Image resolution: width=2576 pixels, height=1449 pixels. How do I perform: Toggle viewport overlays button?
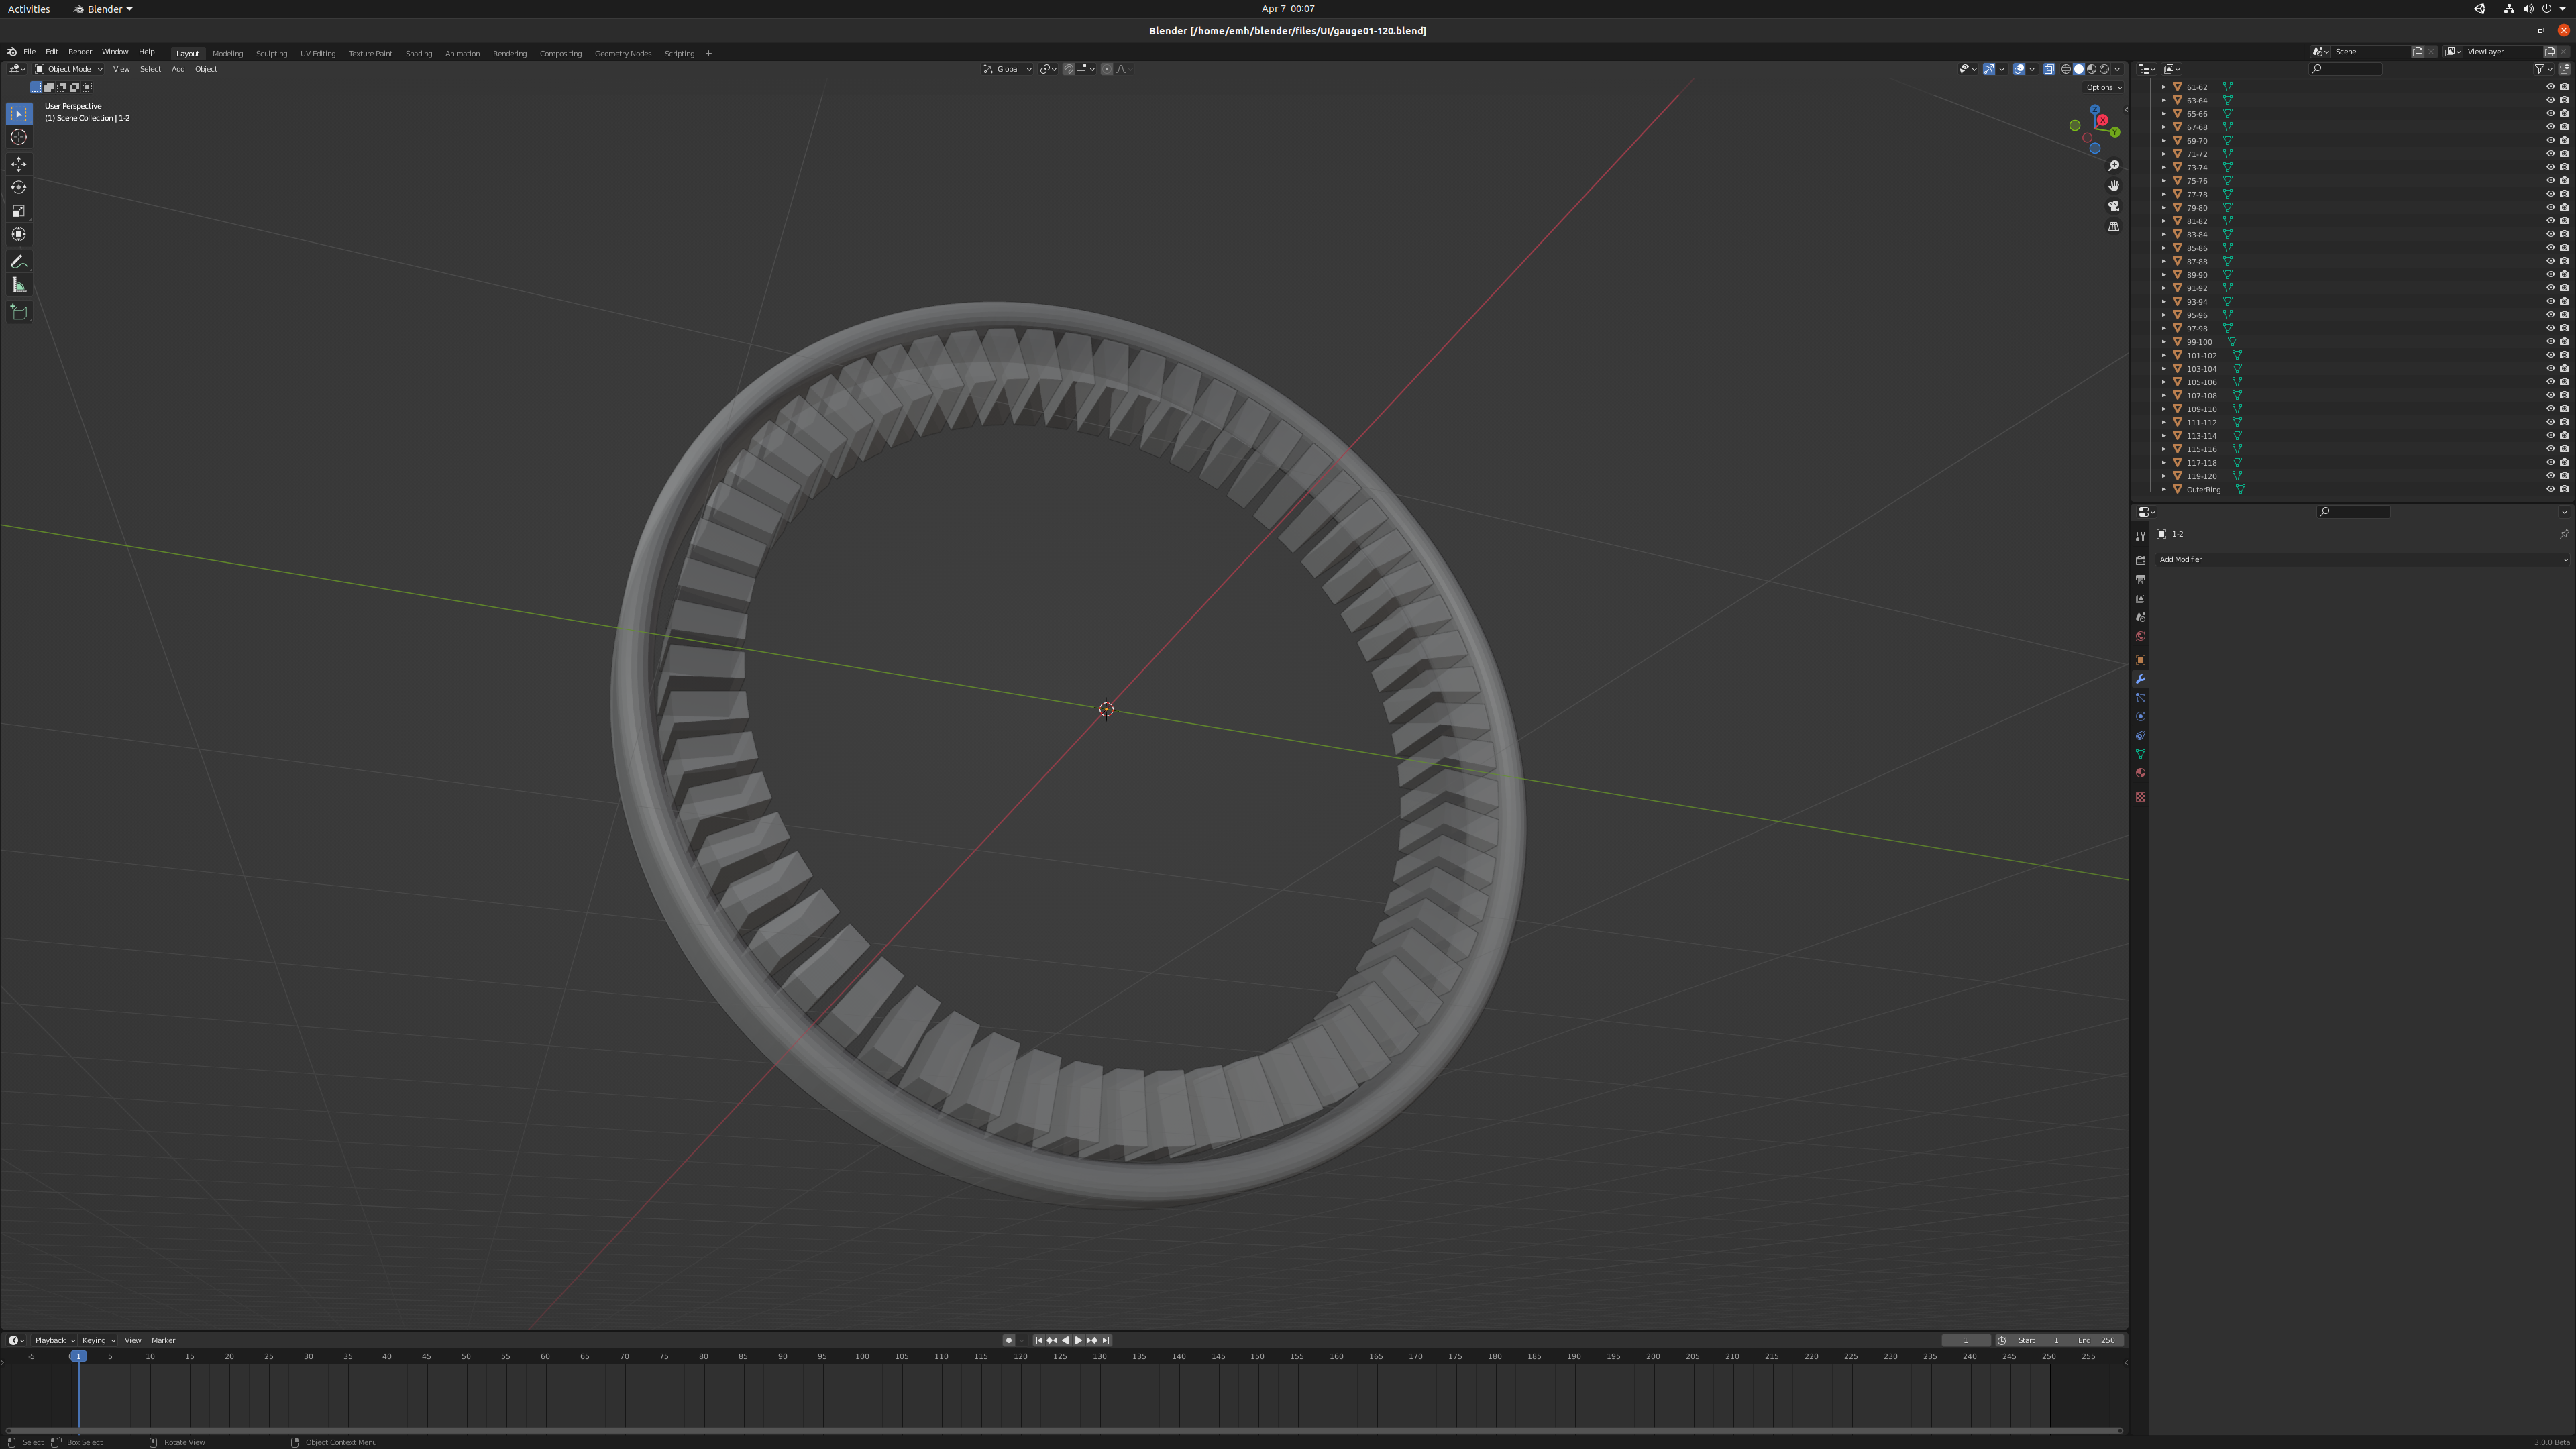[2019, 70]
